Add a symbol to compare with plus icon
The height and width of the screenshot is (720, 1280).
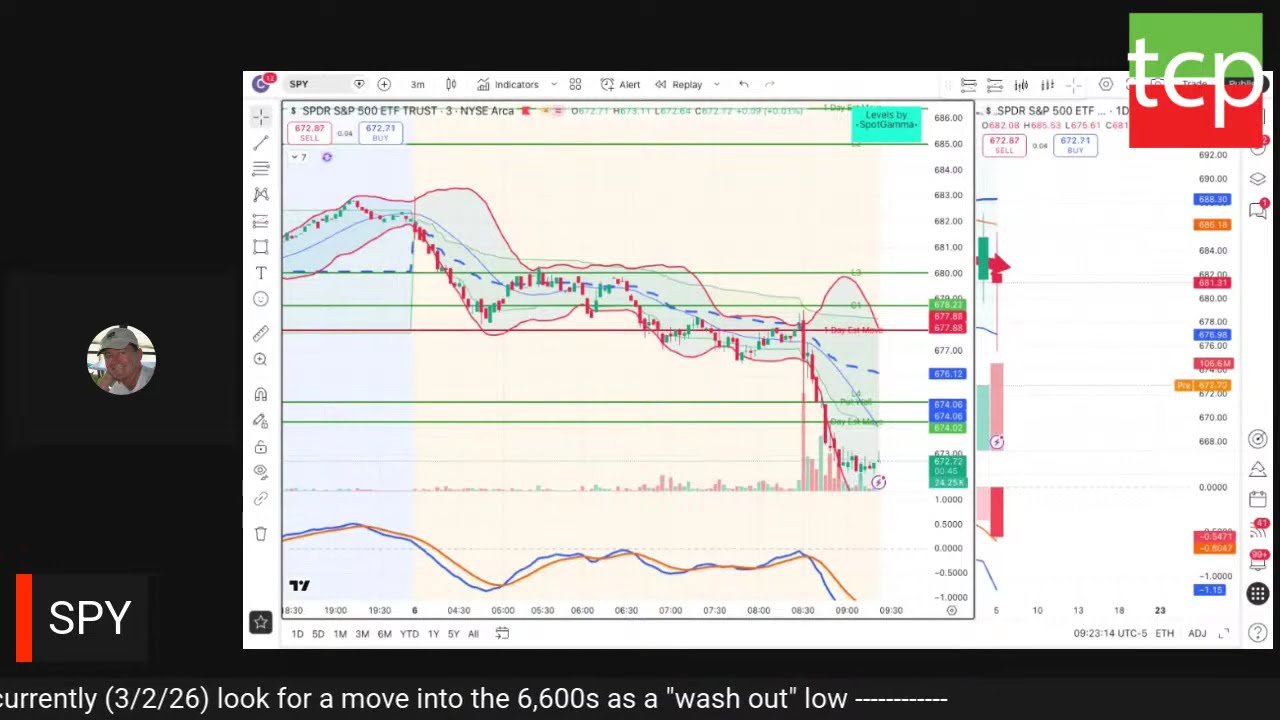(384, 84)
